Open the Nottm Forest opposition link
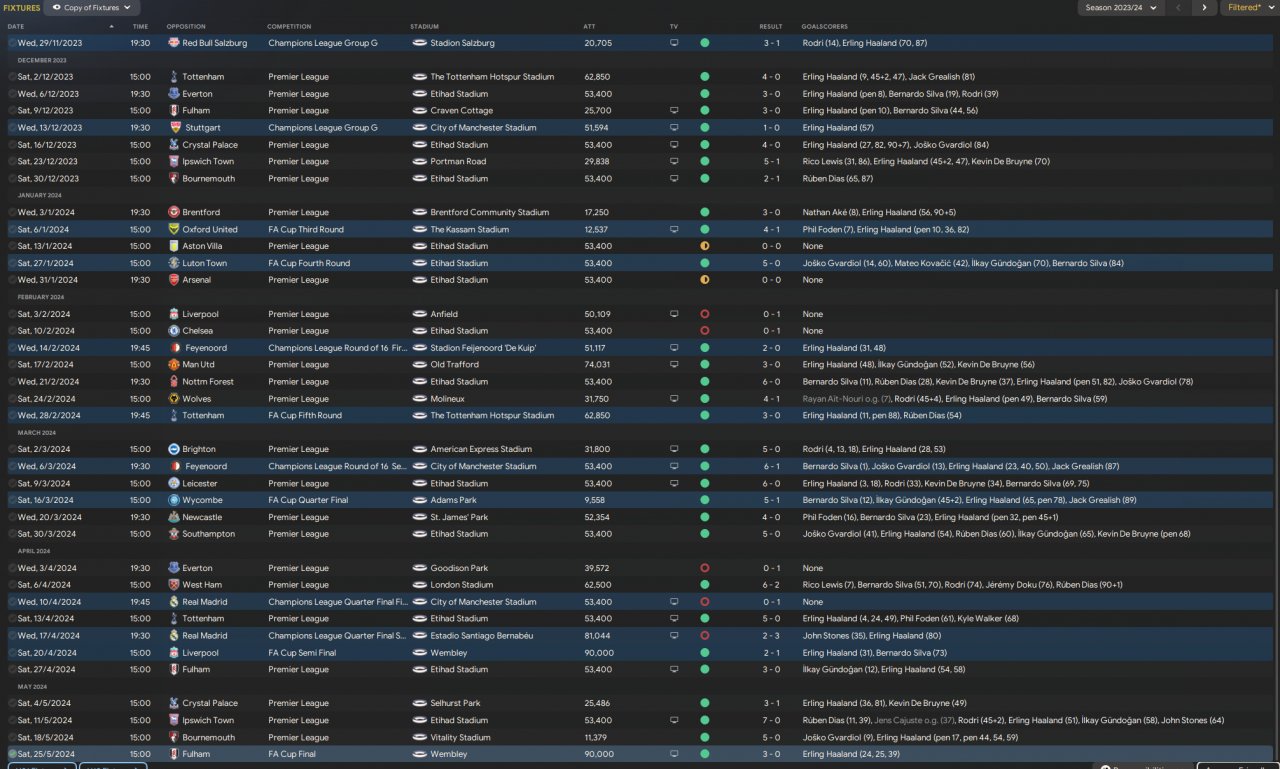Viewport: 1280px width, 769px height. 208,382
